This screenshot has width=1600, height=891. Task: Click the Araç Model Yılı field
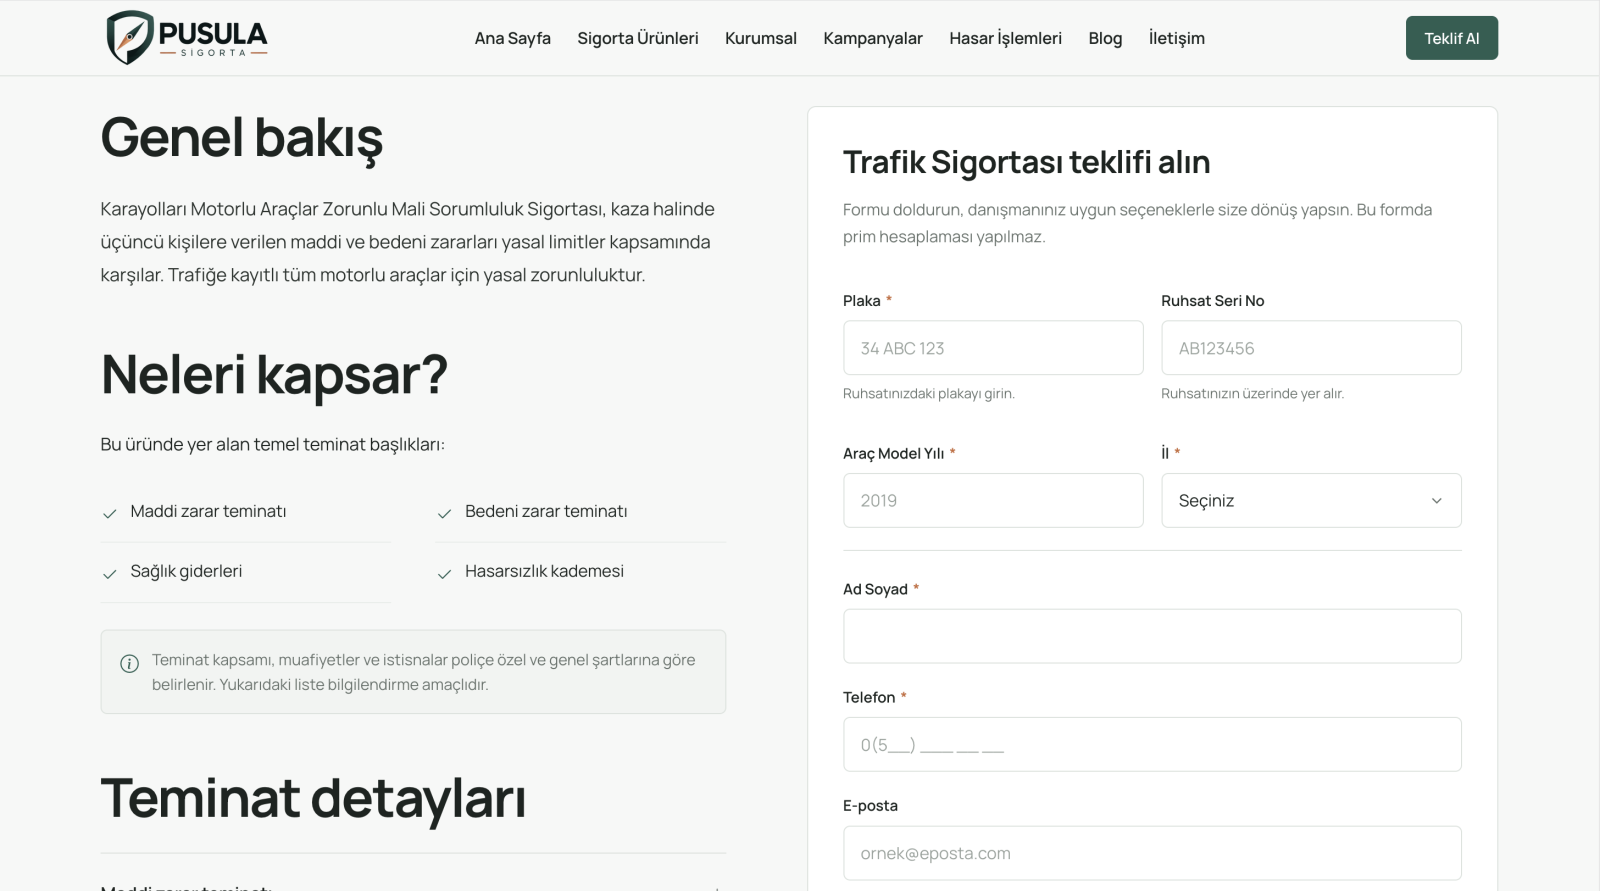click(993, 500)
